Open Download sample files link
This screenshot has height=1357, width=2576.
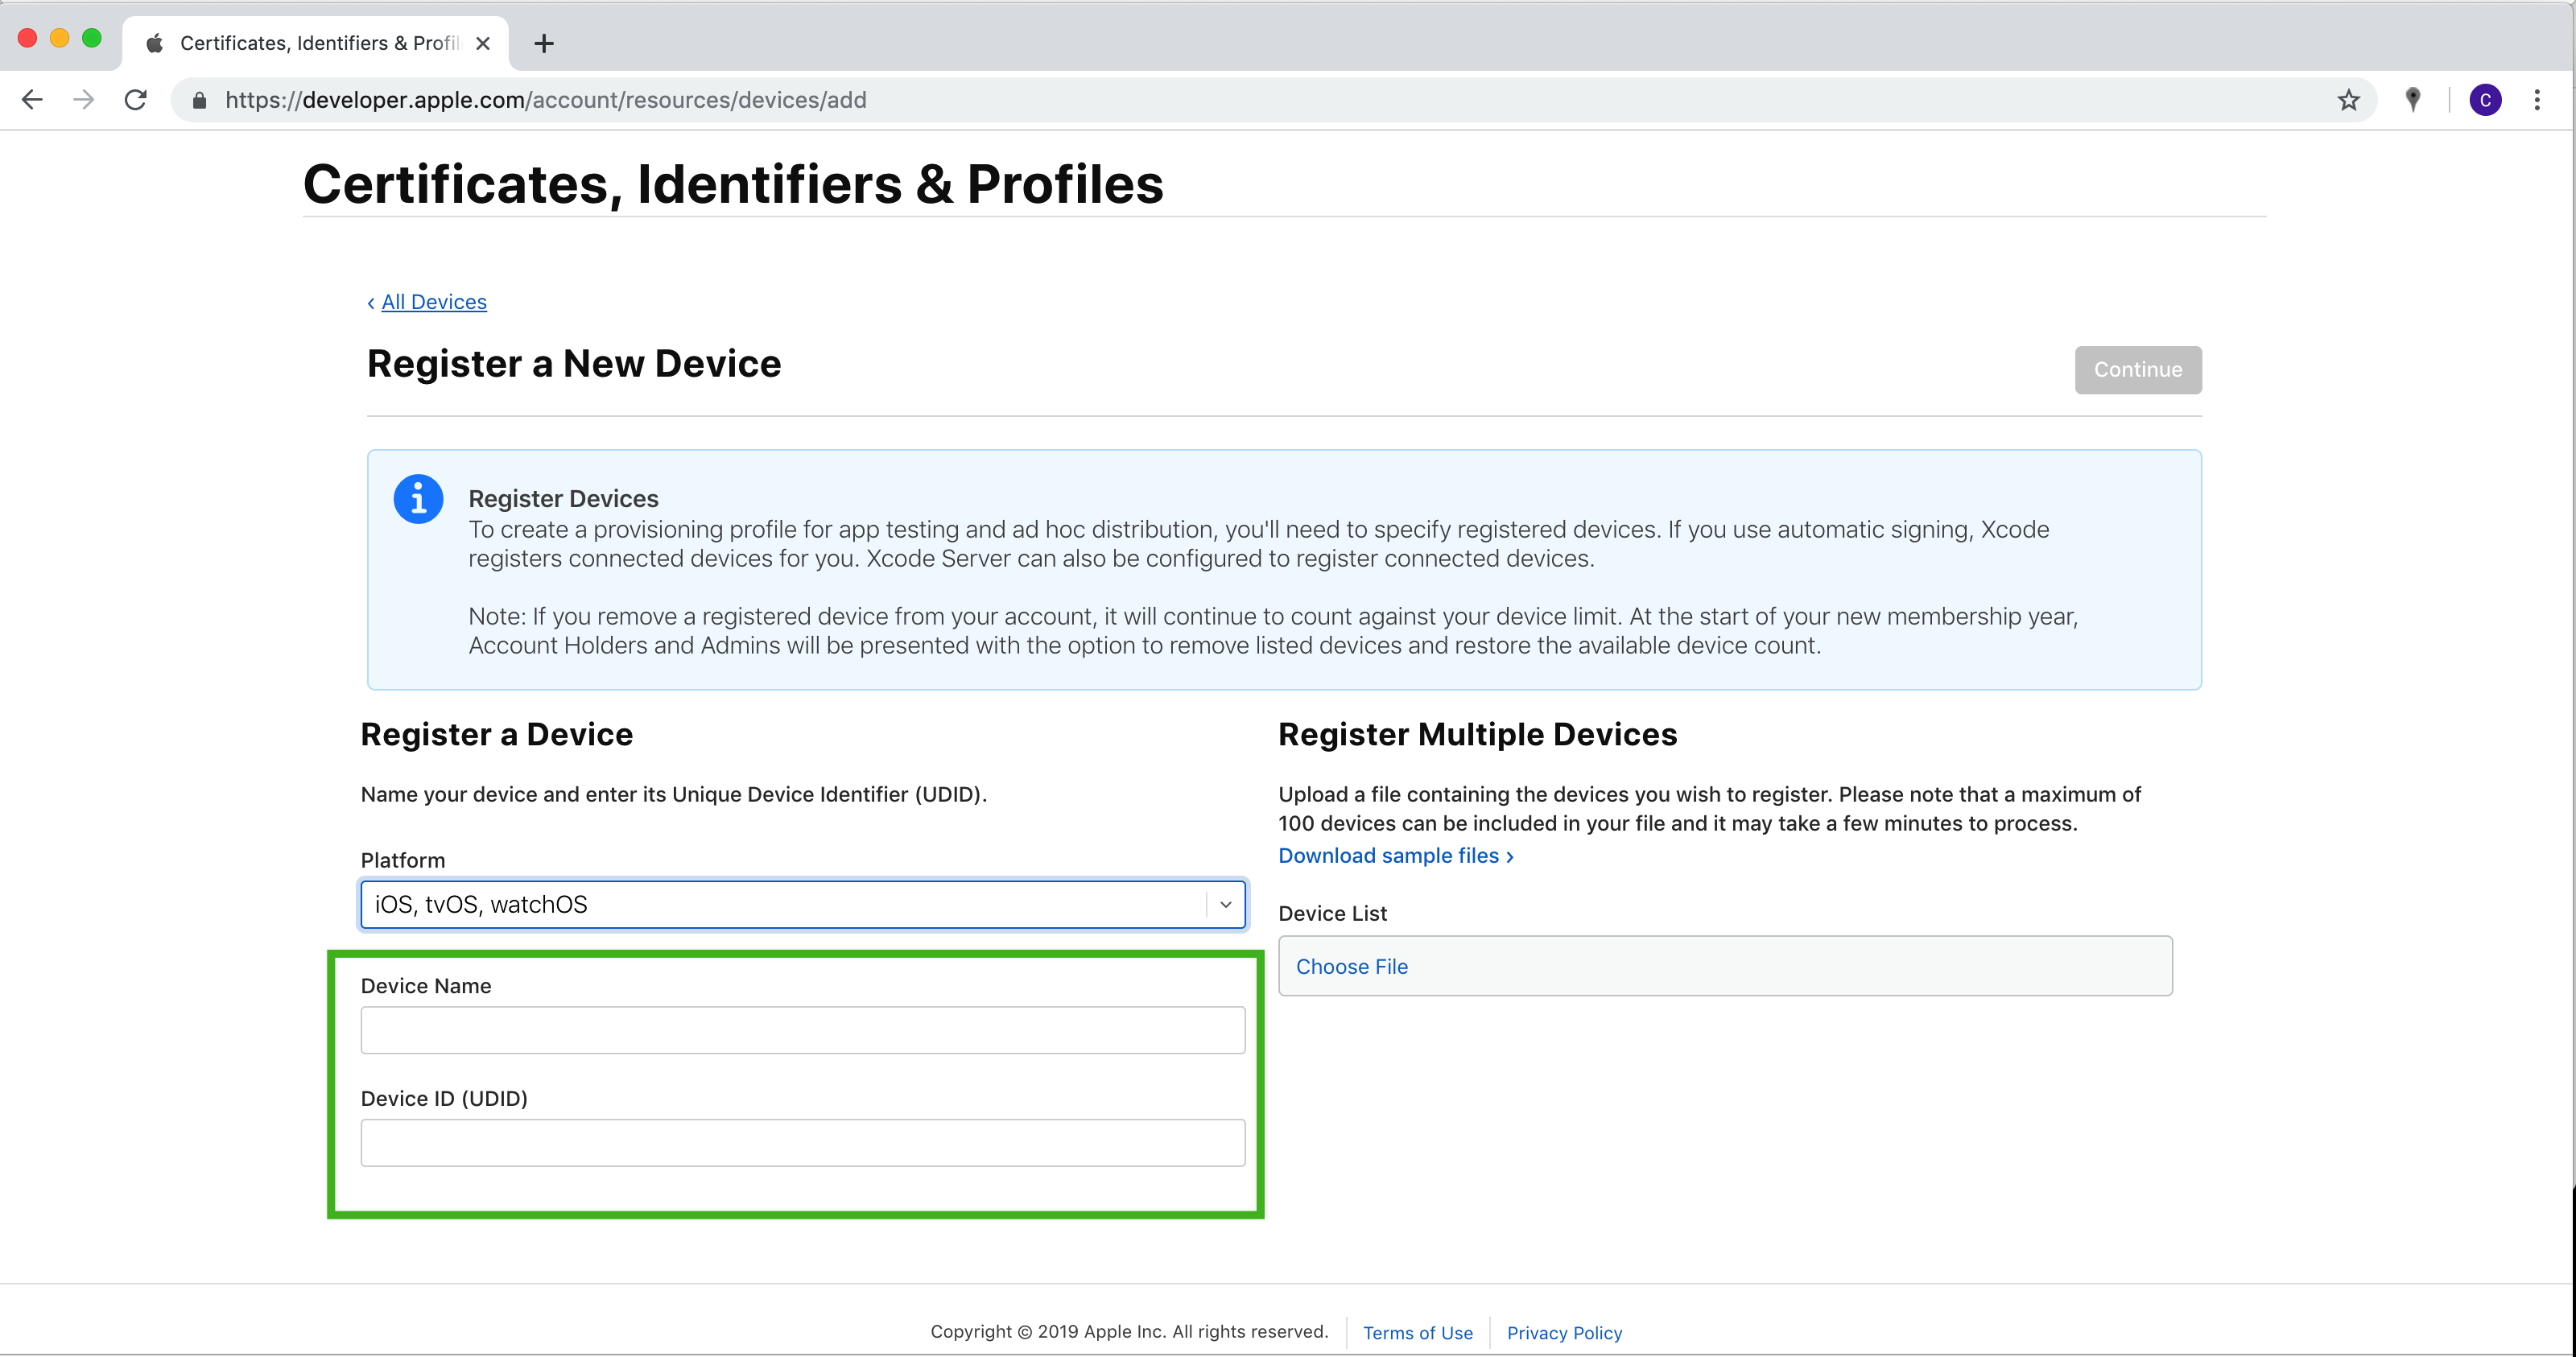coord(1395,856)
